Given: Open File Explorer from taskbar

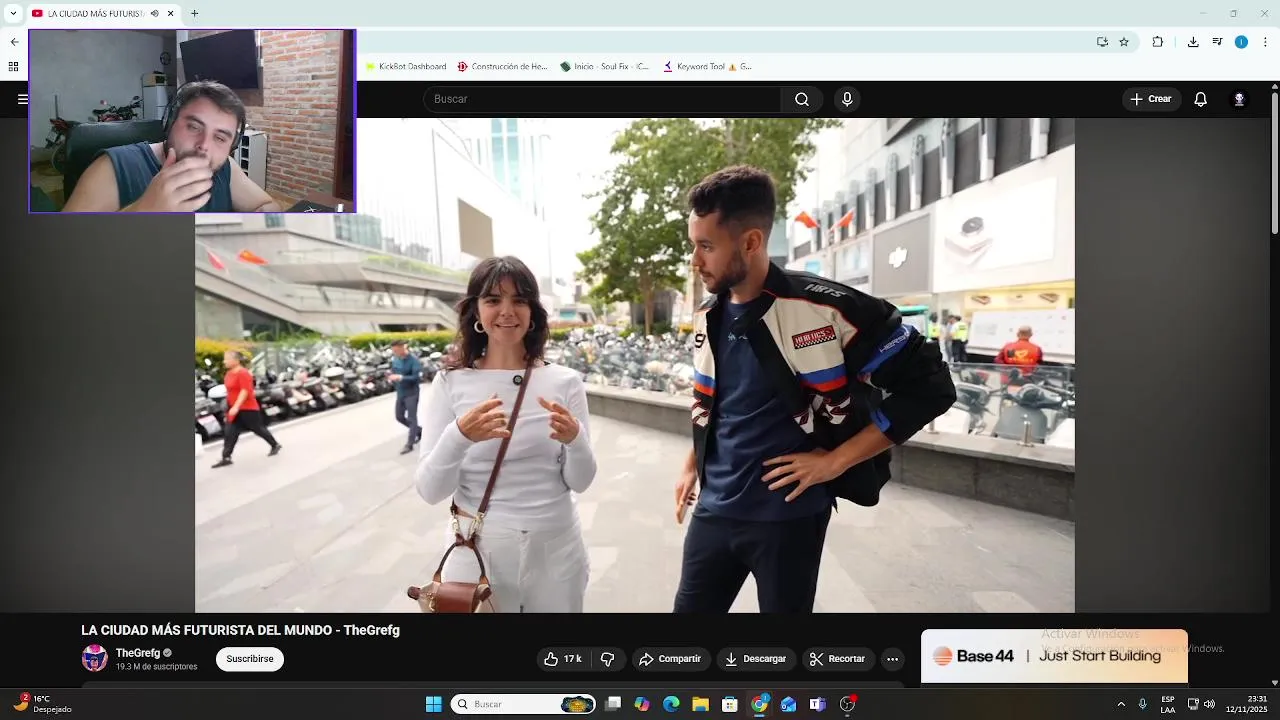Looking at the screenshot, I should click(700, 704).
